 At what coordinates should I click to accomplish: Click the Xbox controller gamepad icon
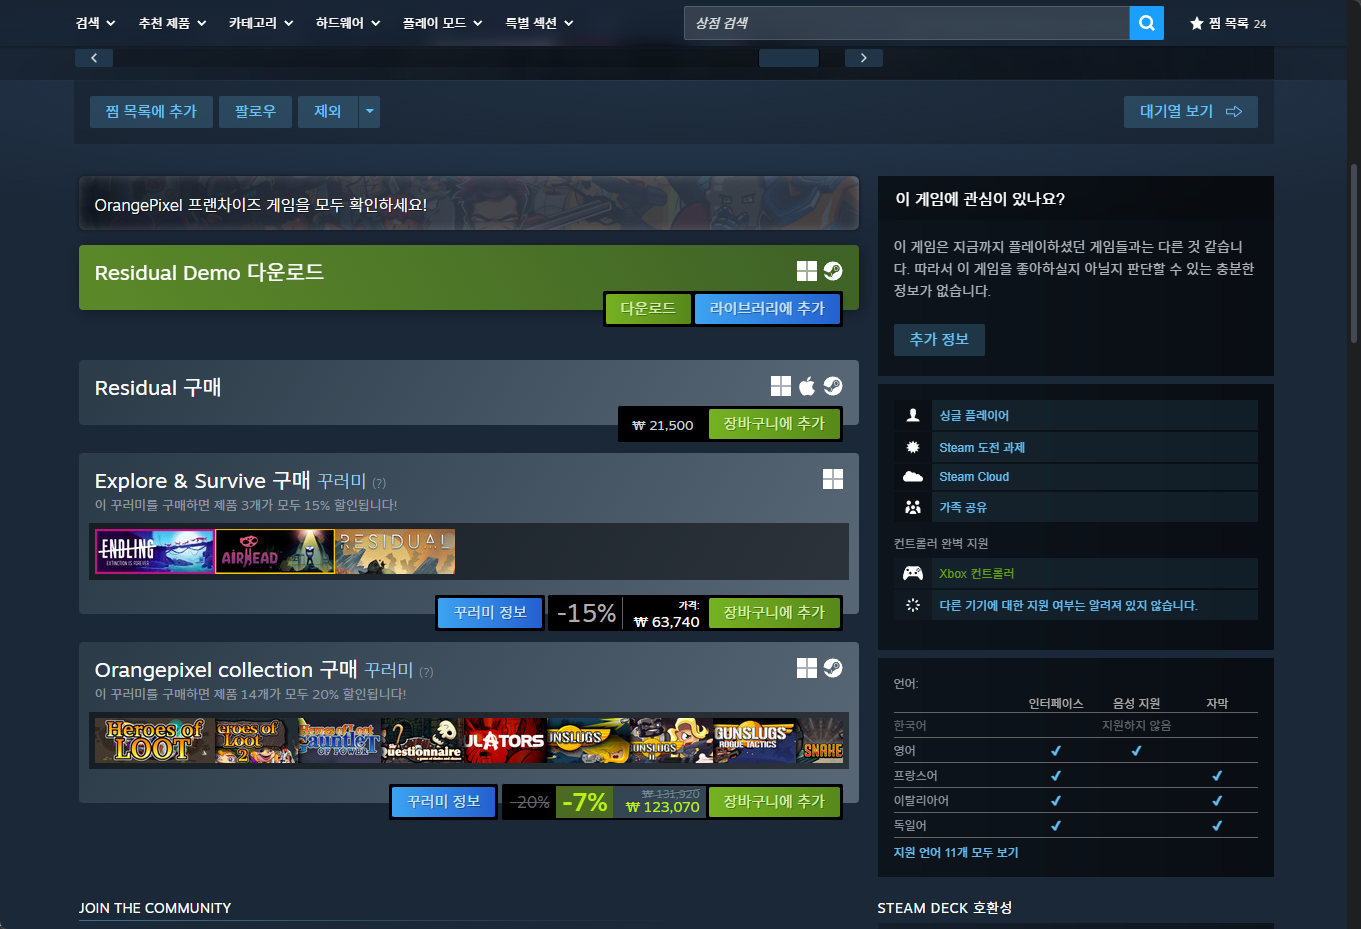[x=913, y=573]
